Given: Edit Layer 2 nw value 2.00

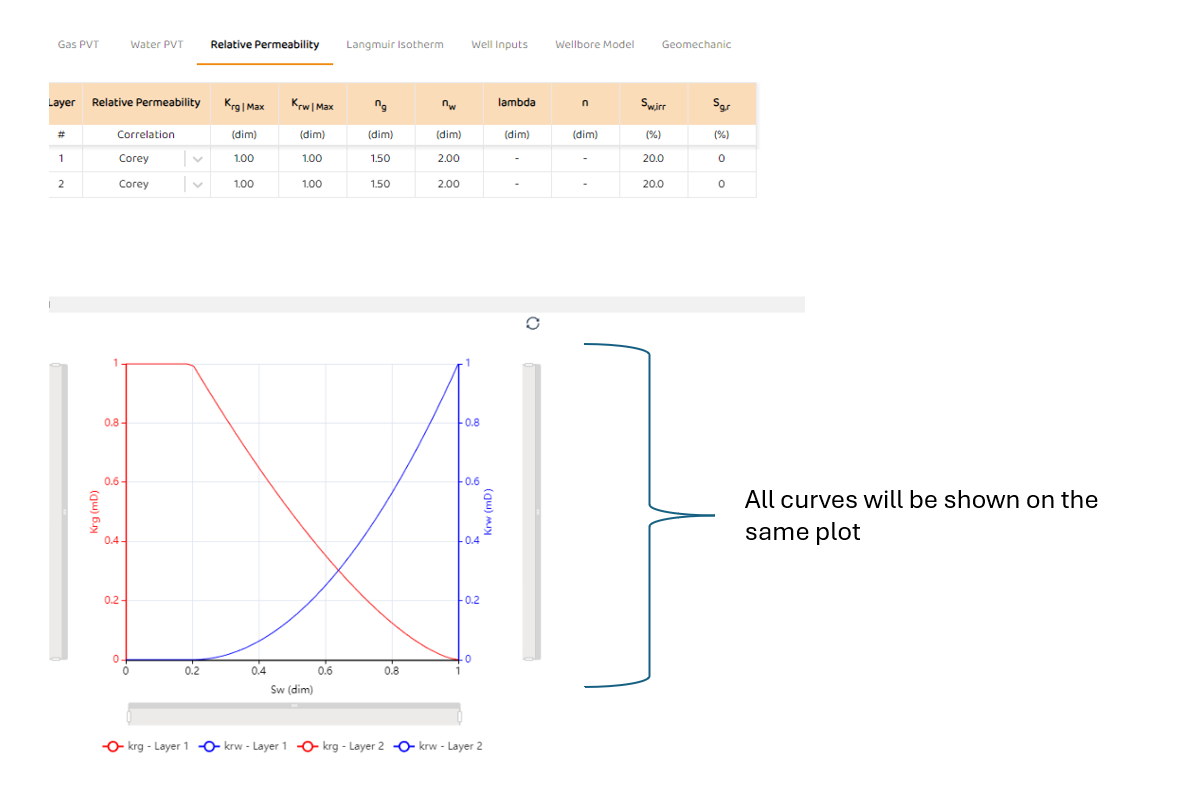Looking at the screenshot, I should click(449, 184).
